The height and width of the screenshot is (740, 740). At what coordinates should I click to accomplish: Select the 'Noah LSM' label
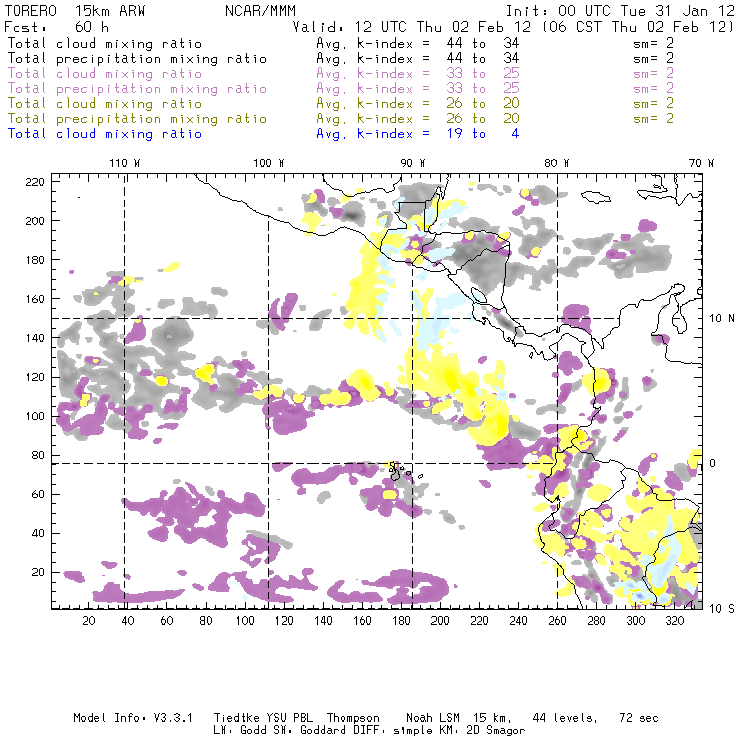433,718
